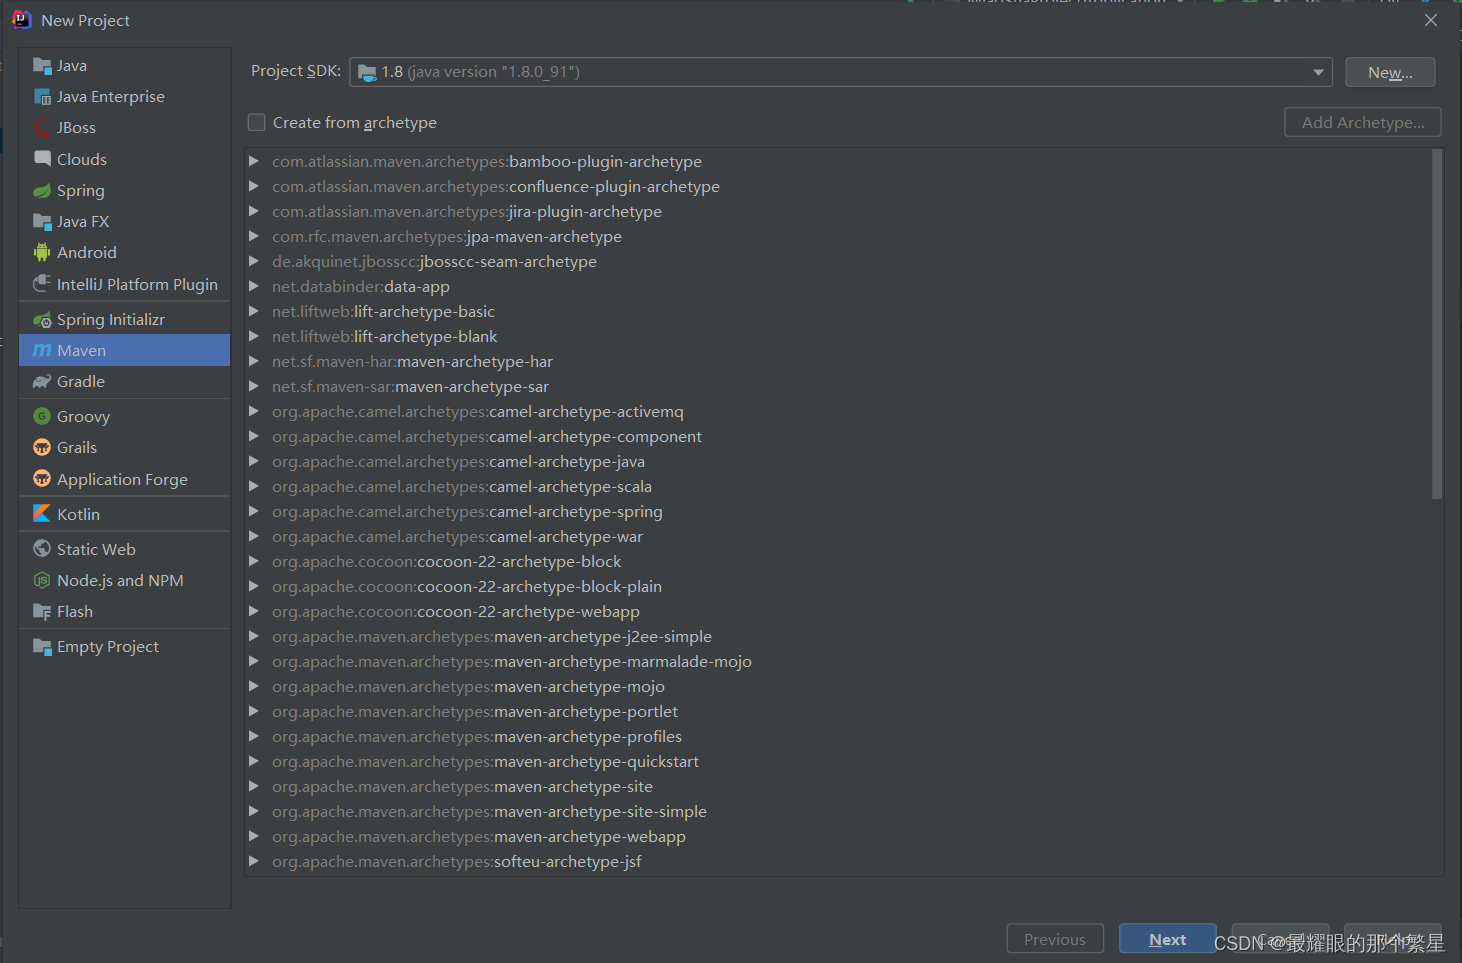
Task: Open the Project SDK dropdown arrow
Action: pos(1318,72)
